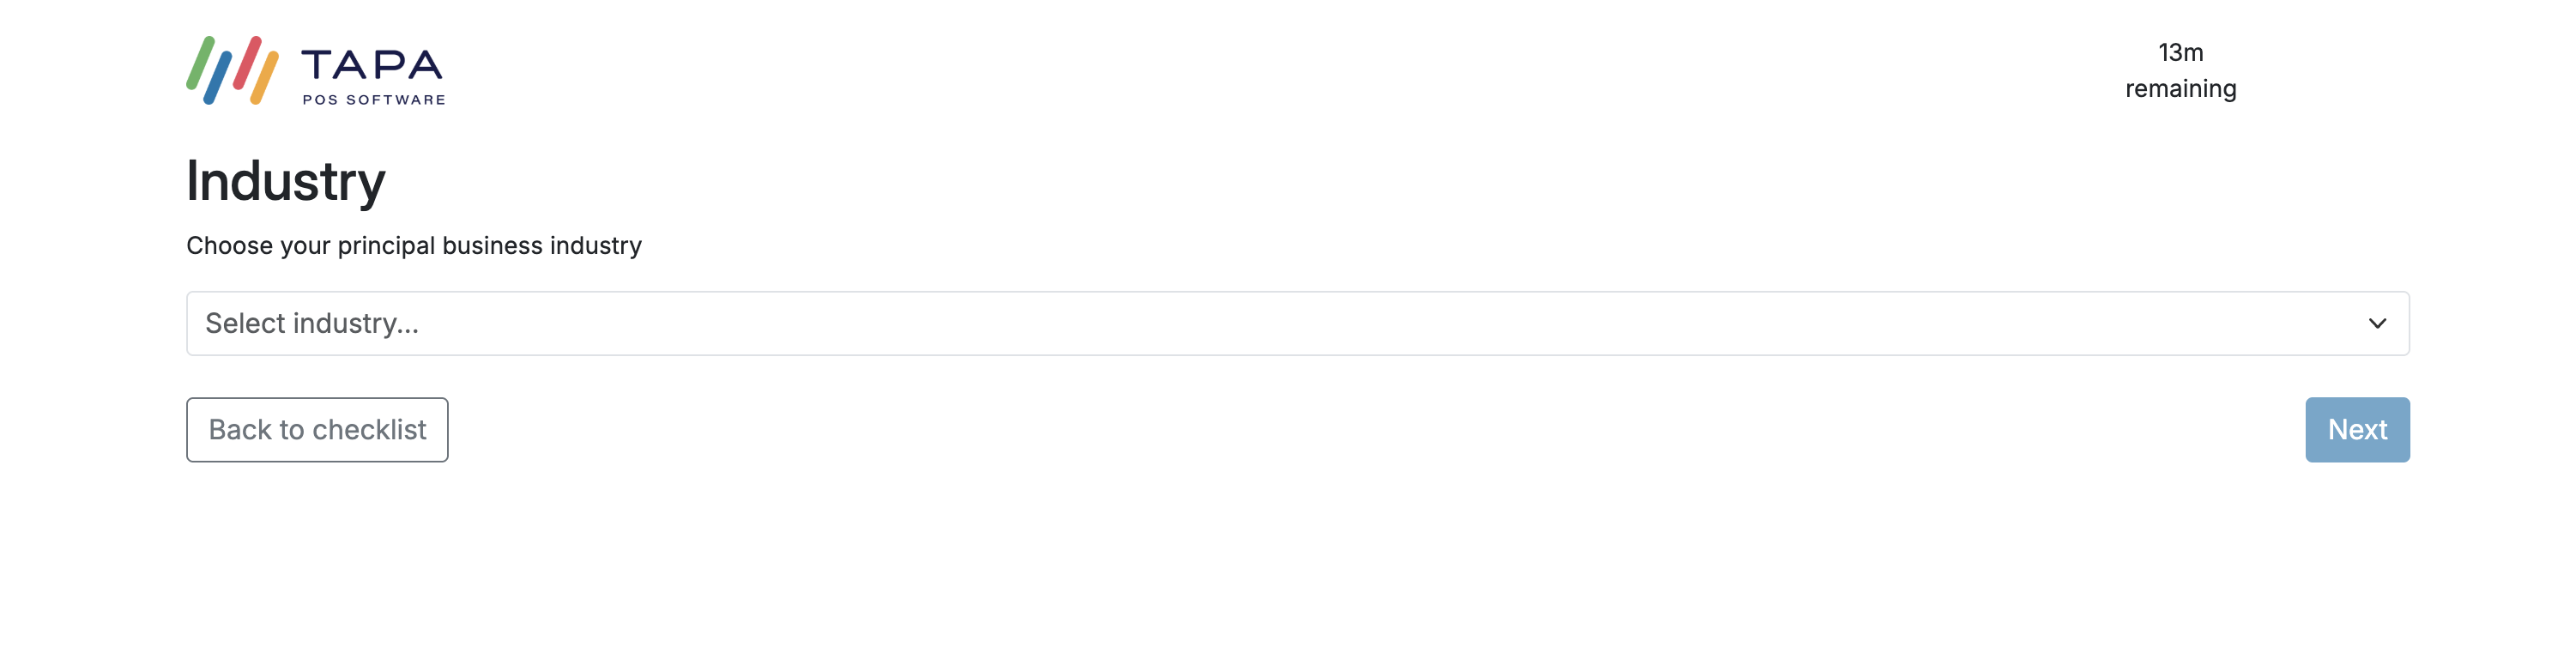Click 'Choose your principal business industry' text
This screenshot has height=671, width=2576.
point(414,246)
